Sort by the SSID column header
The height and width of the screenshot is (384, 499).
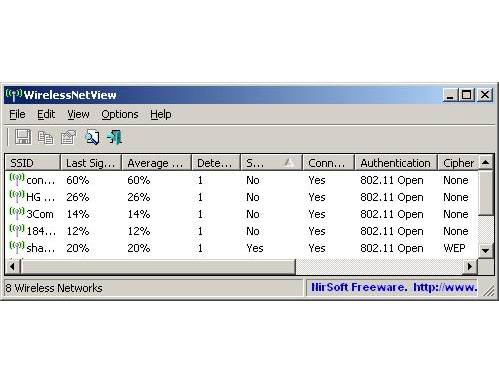pos(32,163)
